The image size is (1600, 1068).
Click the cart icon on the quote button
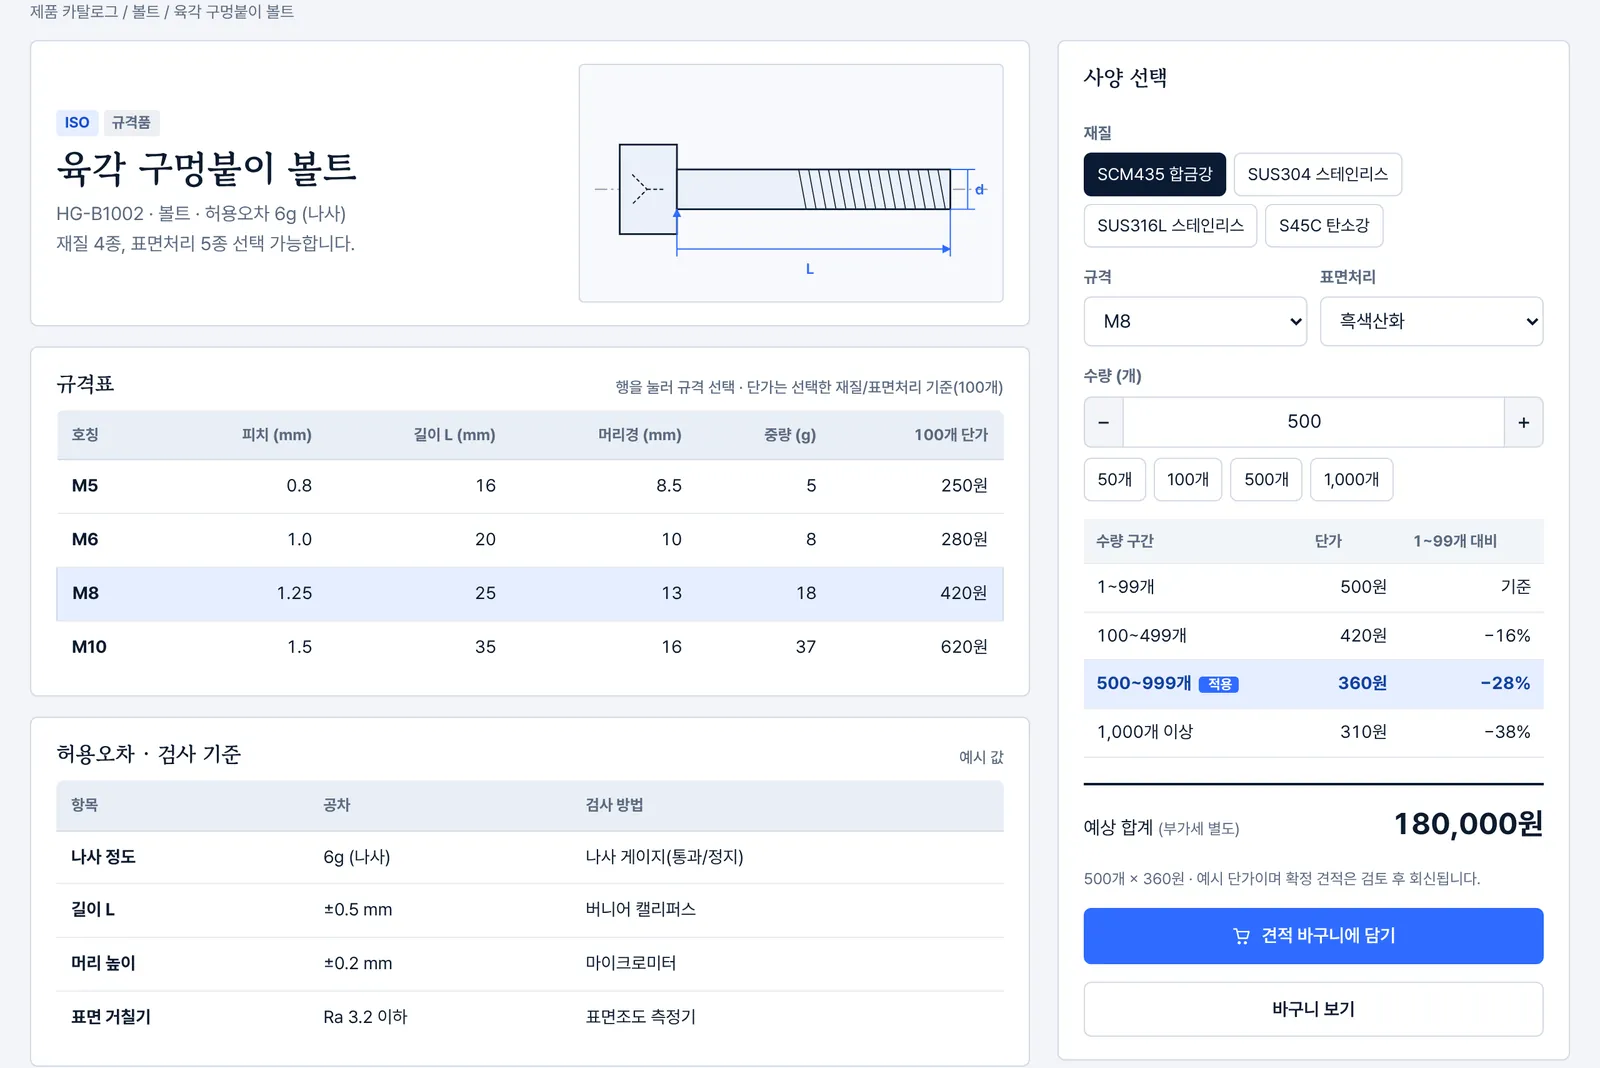[1241, 936]
